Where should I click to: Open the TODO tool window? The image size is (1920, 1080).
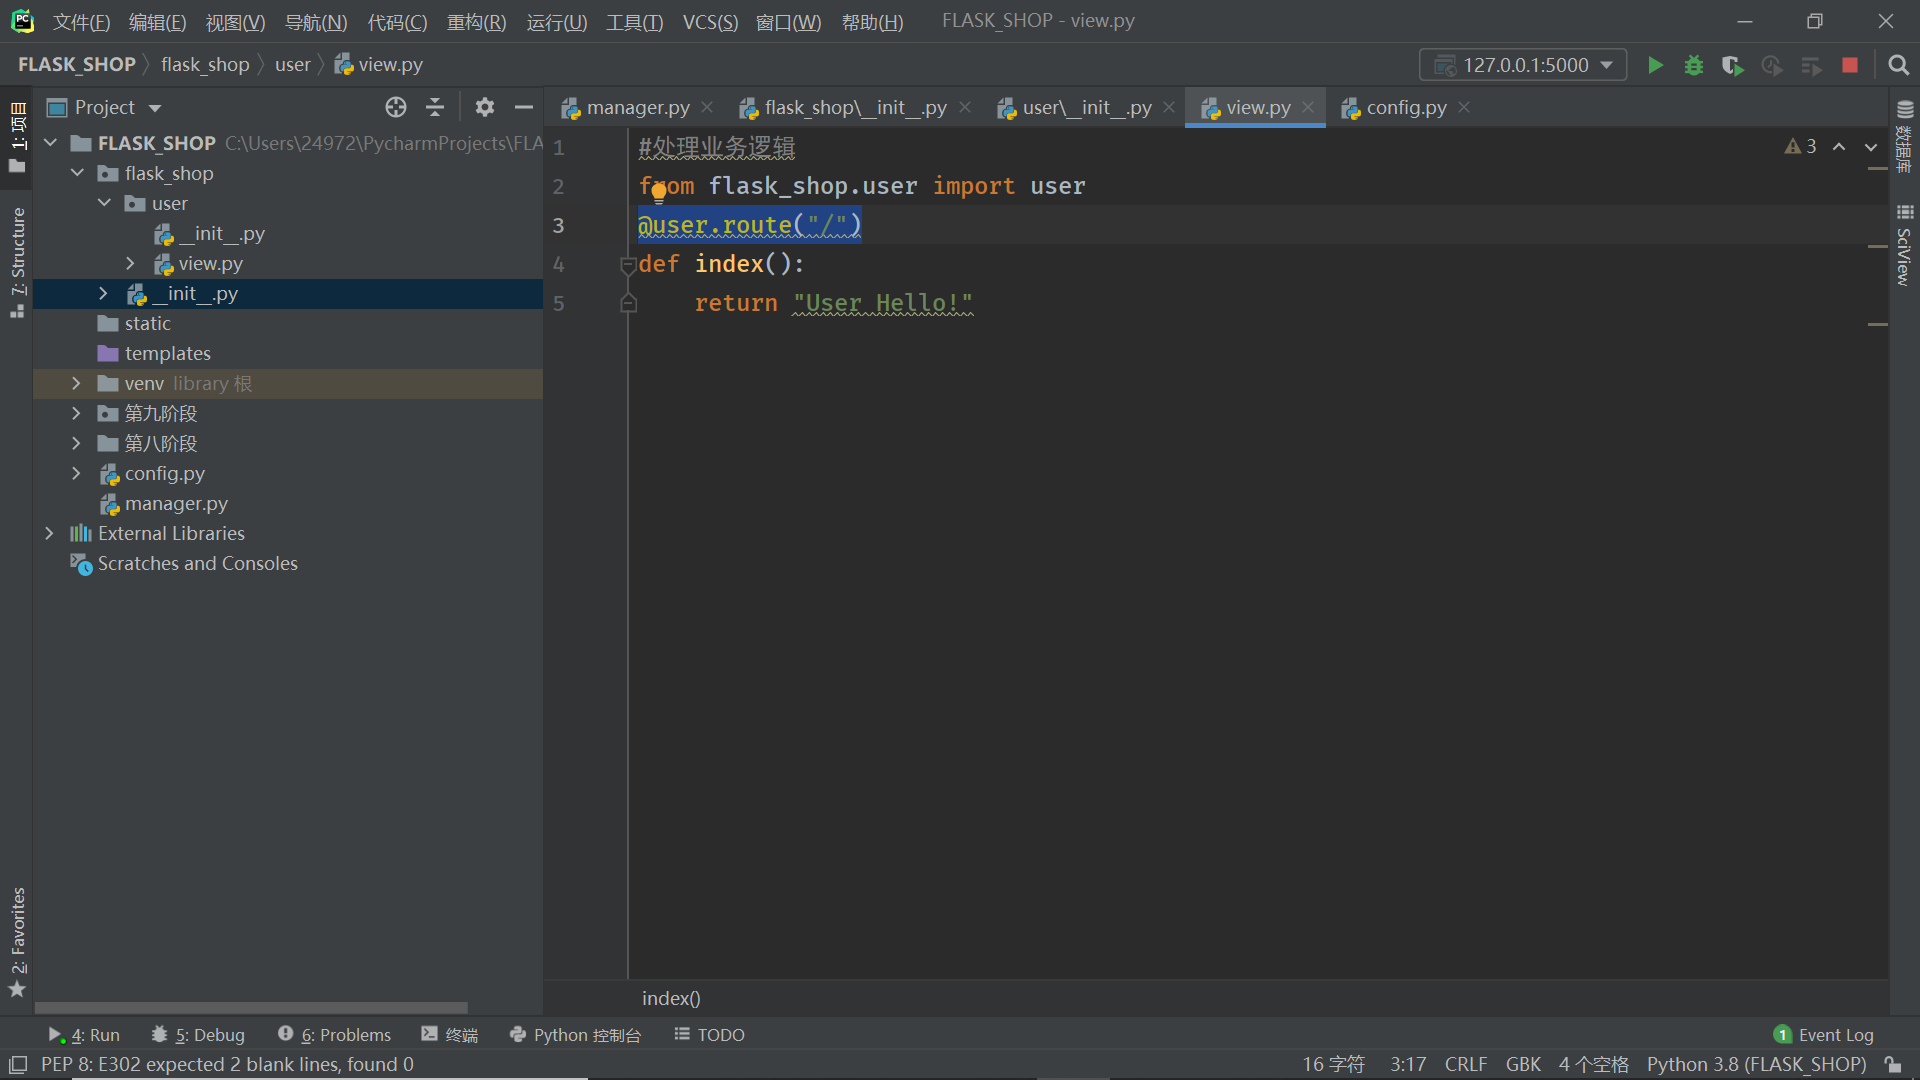(709, 1035)
